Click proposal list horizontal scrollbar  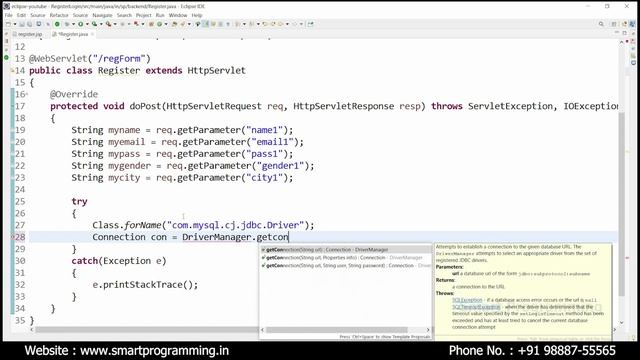[x=337, y=330]
